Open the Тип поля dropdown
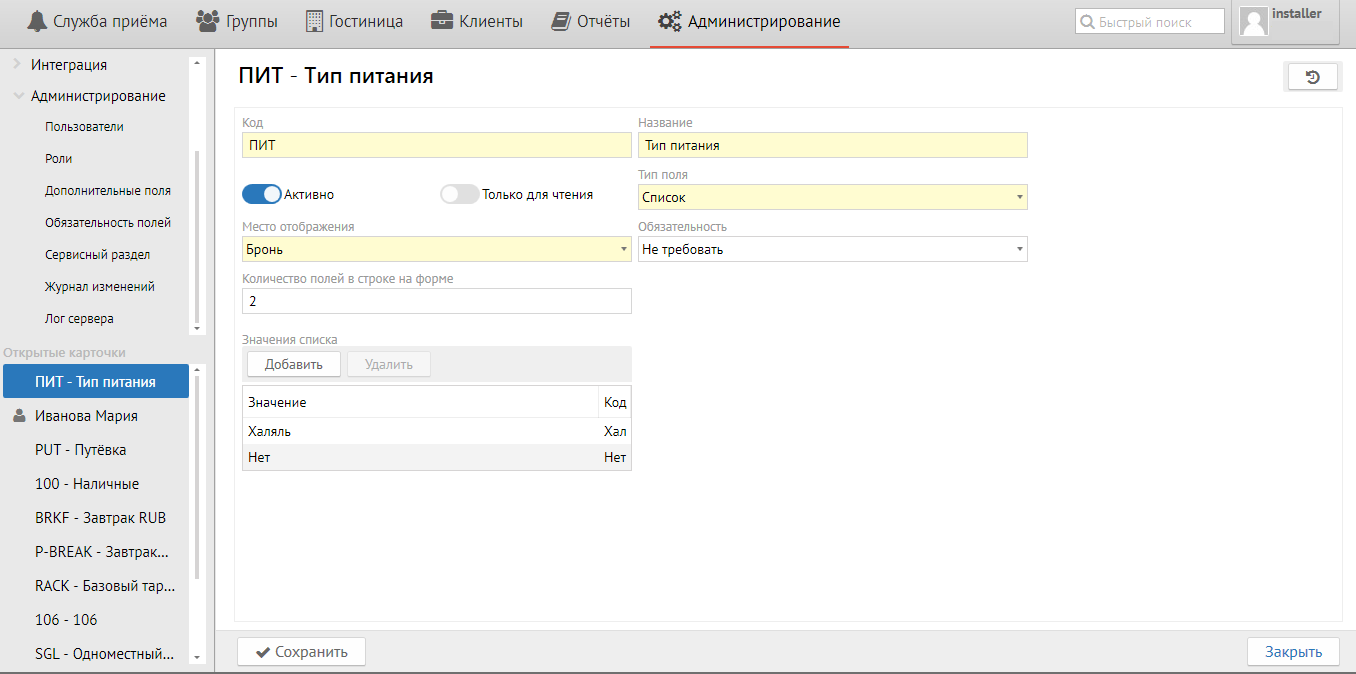The height and width of the screenshot is (674, 1356). (x=832, y=198)
